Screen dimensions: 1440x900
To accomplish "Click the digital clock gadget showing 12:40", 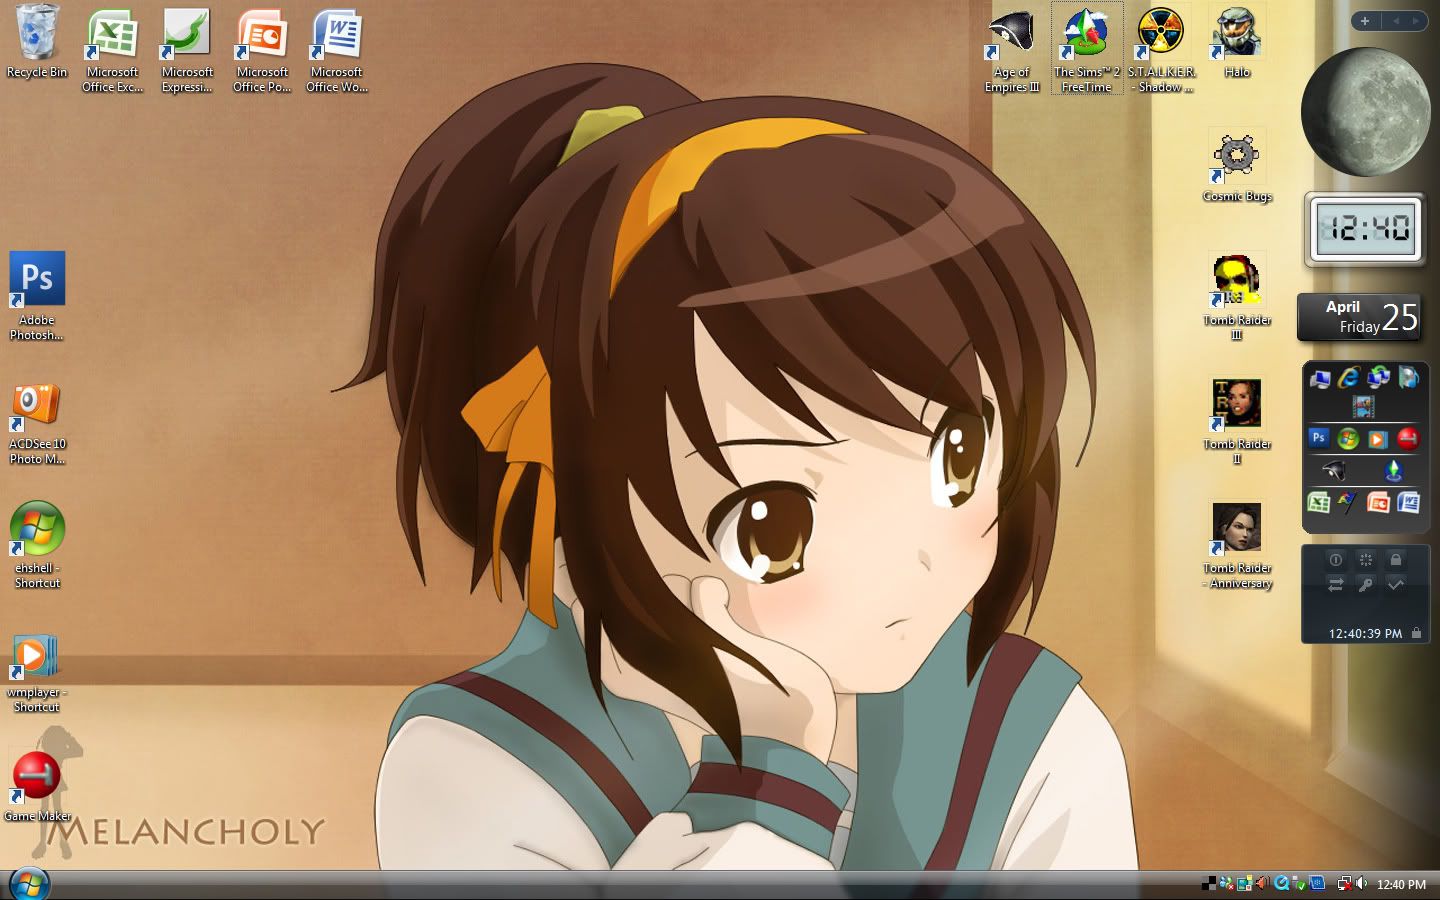I will (x=1364, y=230).
